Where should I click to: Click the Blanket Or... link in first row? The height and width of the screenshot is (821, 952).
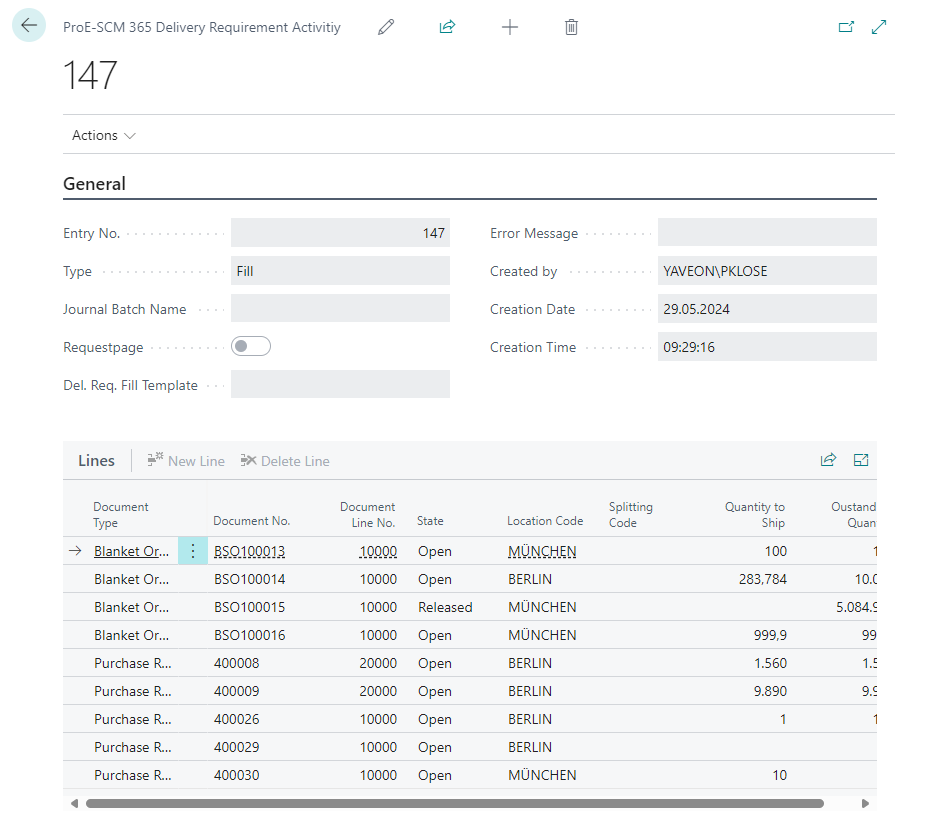point(132,551)
